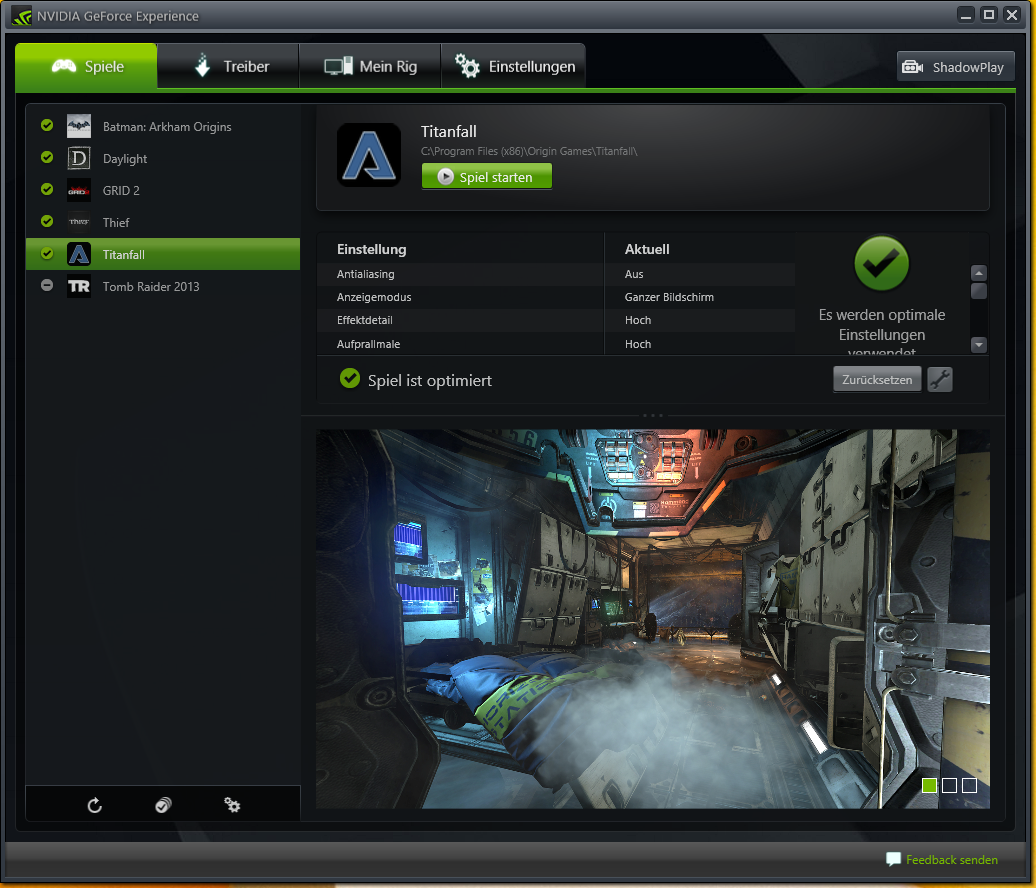Click the NVIDIA logo in title bar
The width and height of the screenshot is (1036, 888).
(x=21, y=16)
